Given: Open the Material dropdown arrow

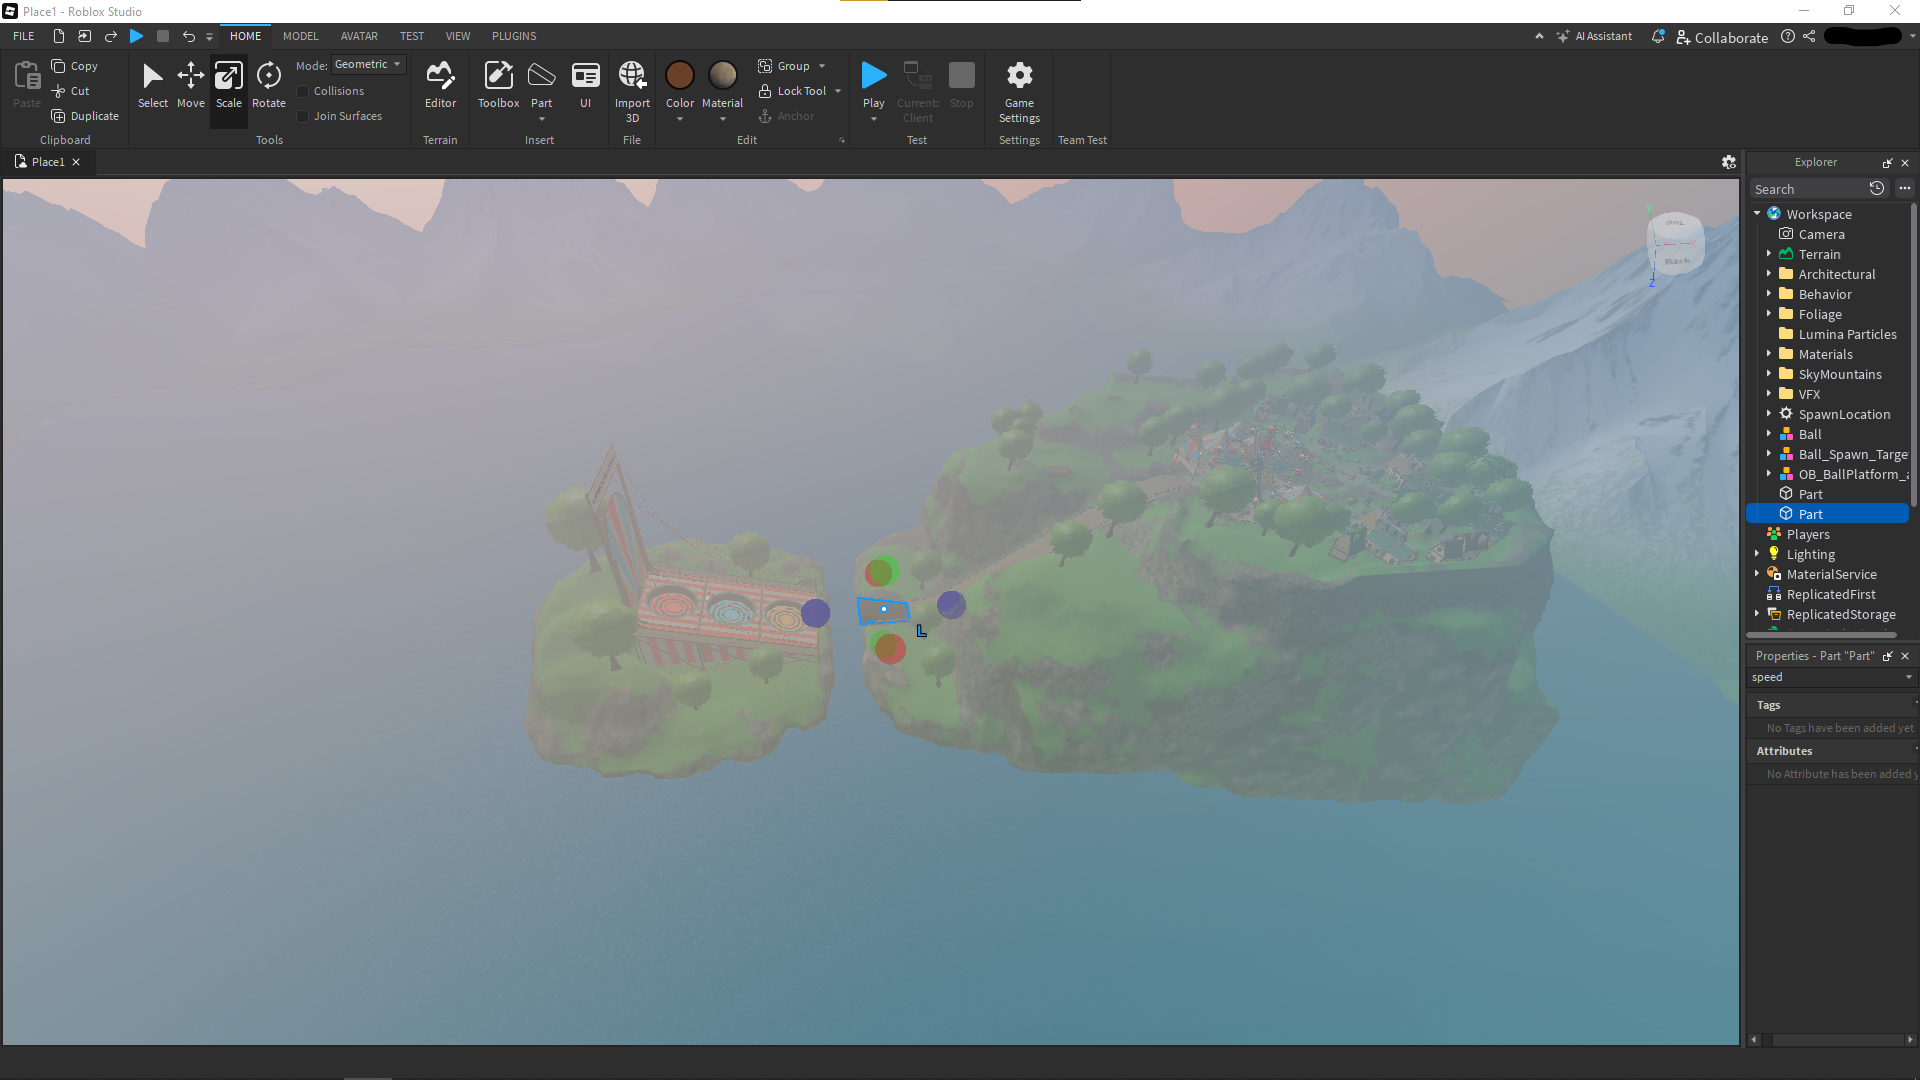Looking at the screenshot, I should (723, 119).
